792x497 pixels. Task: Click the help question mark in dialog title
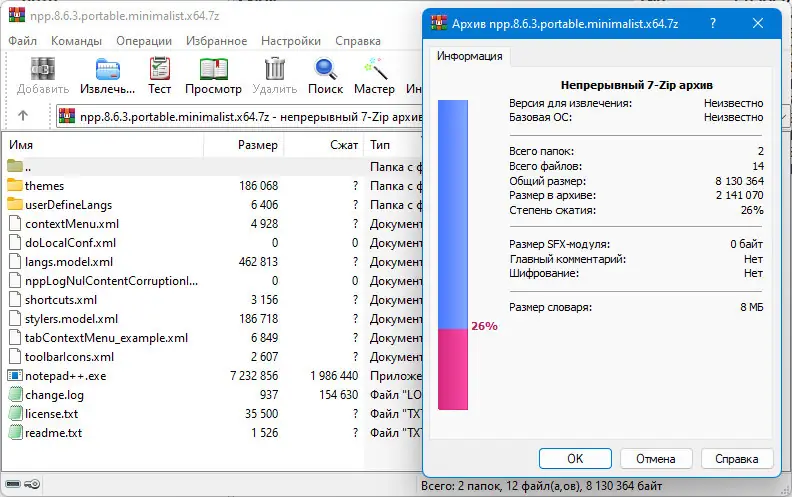713,23
